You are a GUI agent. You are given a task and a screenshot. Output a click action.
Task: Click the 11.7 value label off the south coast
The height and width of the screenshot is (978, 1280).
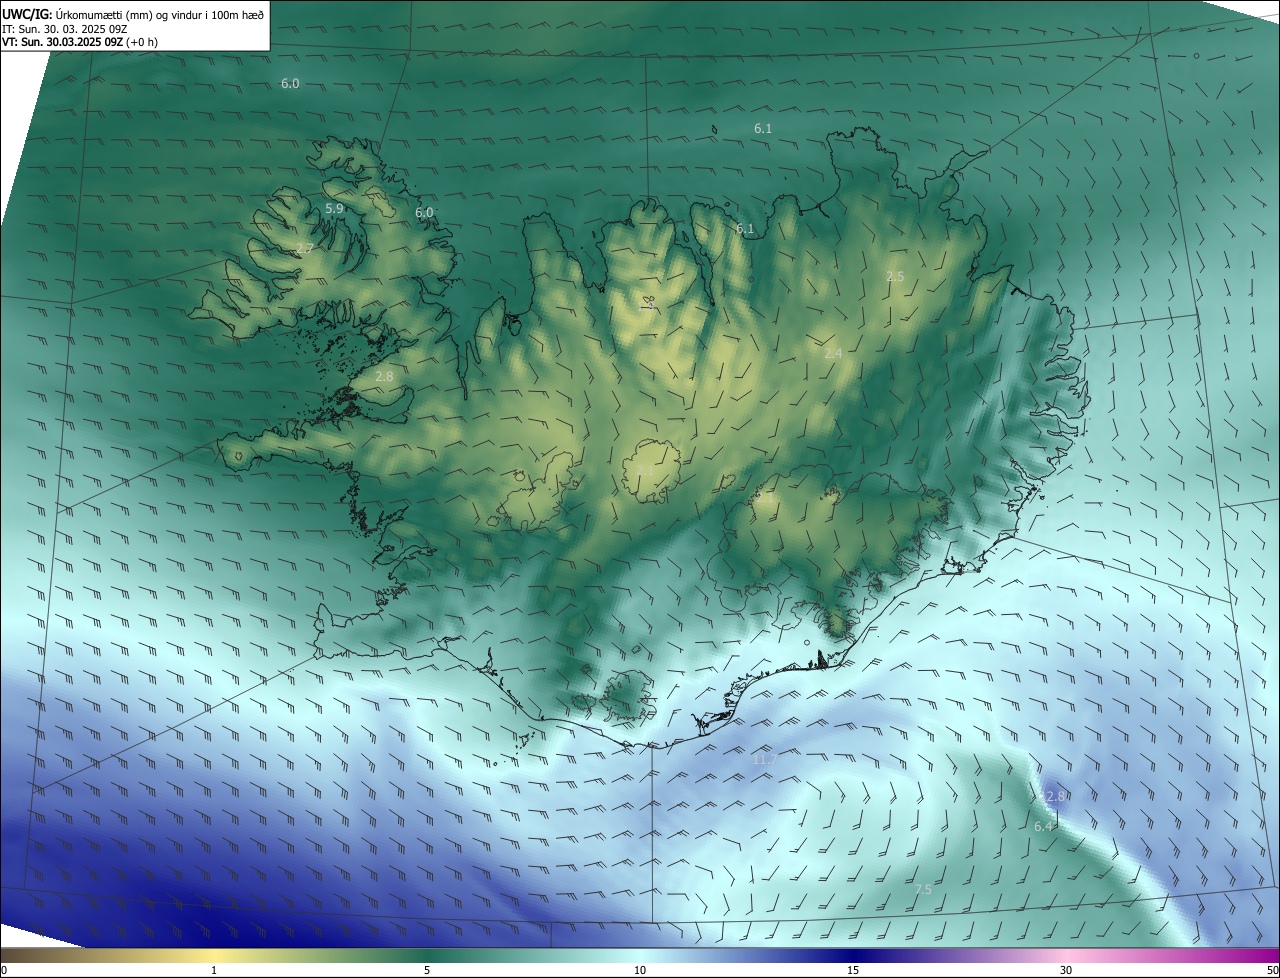click(764, 760)
